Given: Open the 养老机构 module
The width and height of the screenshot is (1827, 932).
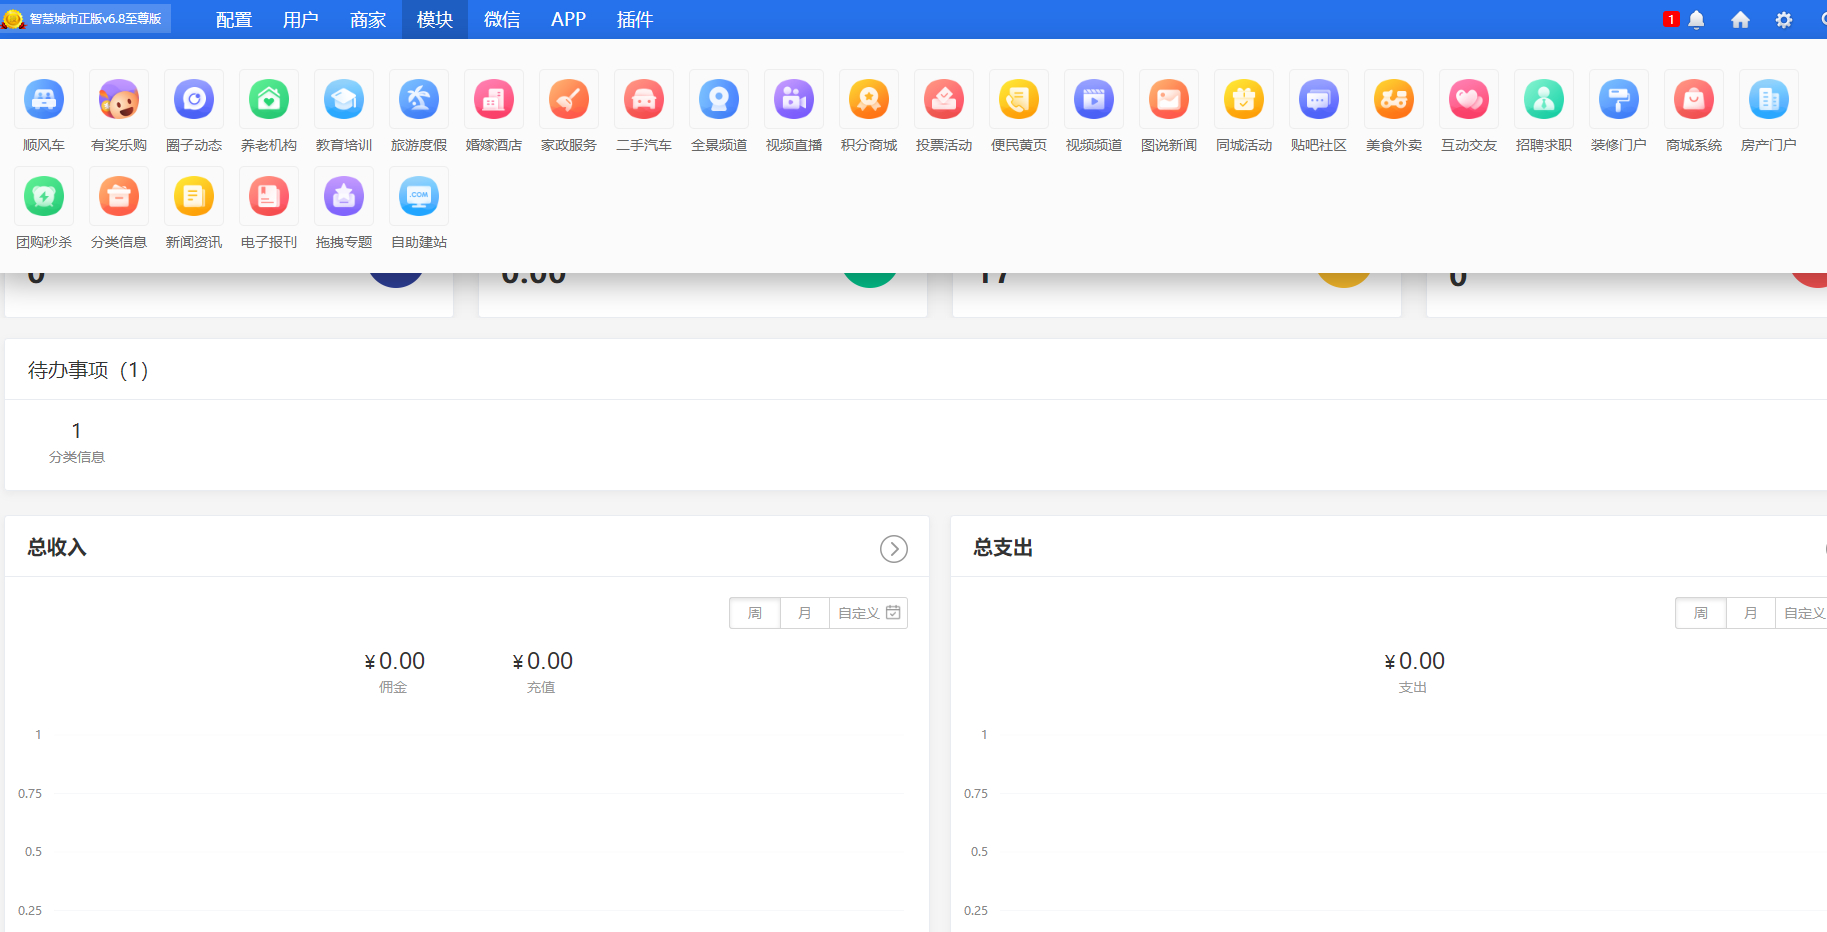Looking at the screenshot, I should [269, 112].
